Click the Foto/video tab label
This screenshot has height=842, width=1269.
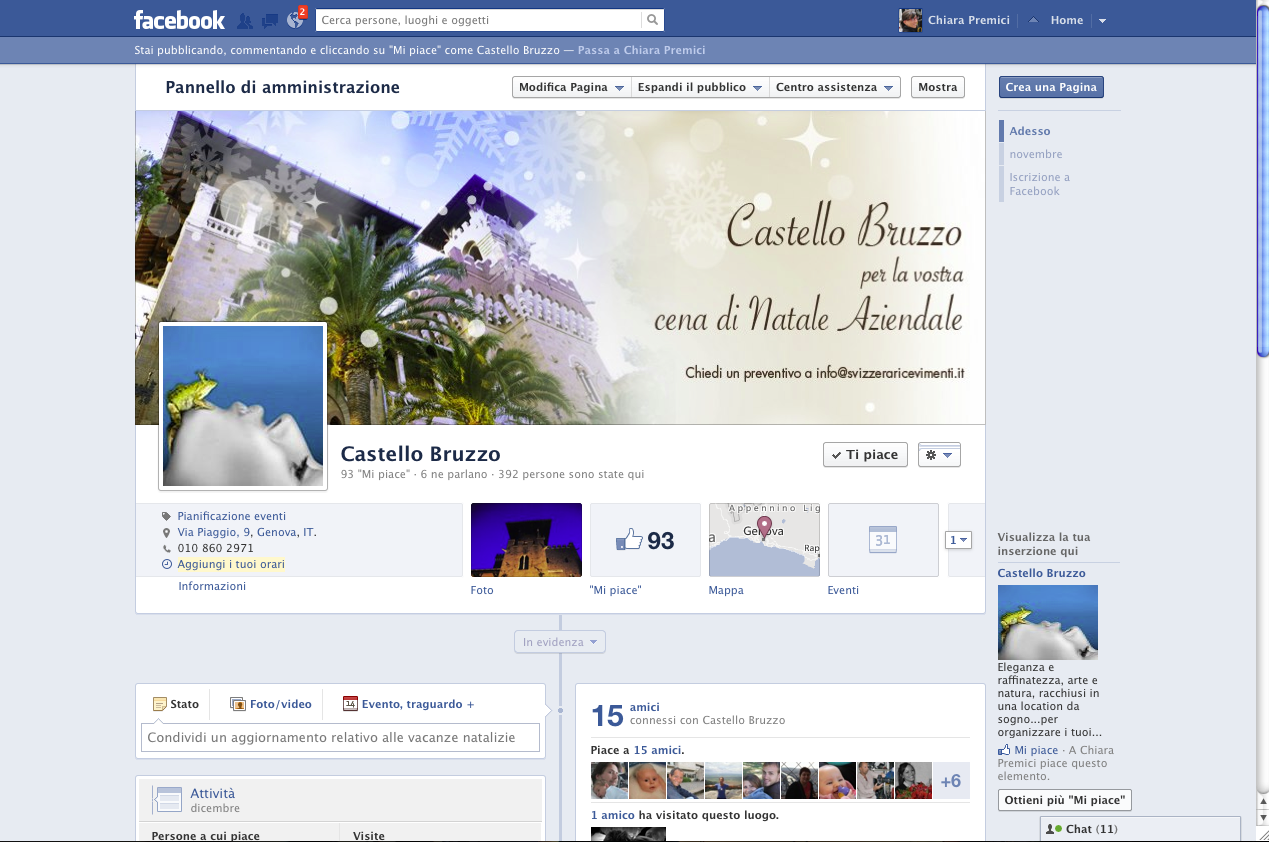(x=281, y=704)
